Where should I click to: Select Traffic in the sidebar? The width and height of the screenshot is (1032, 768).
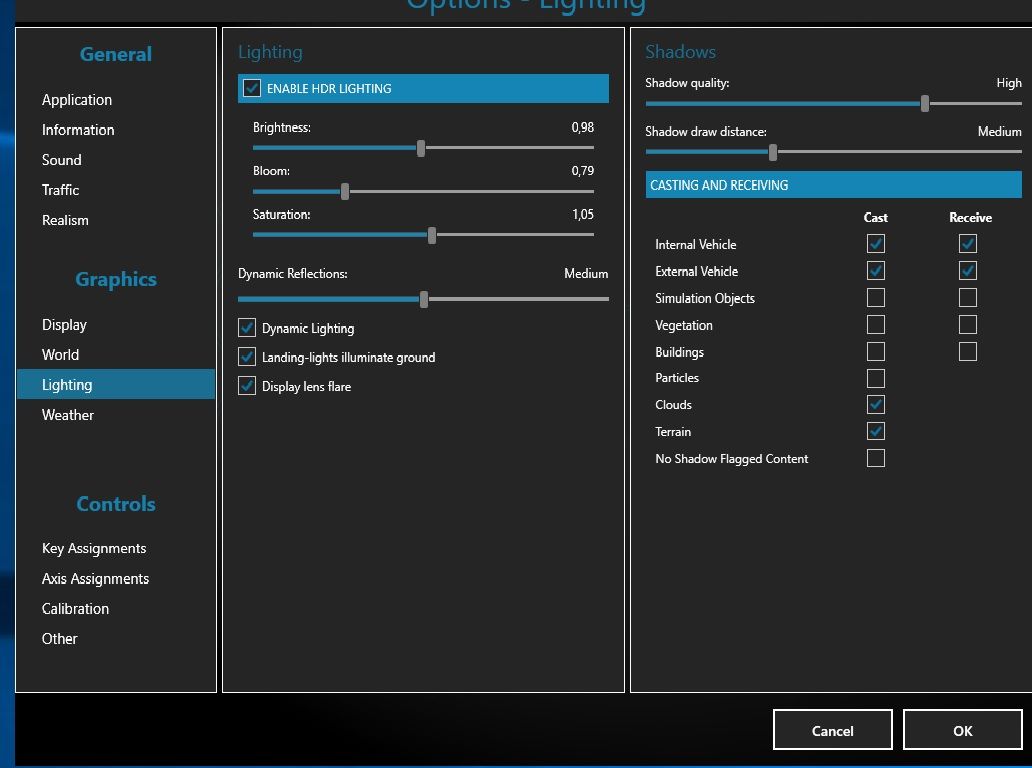point(61,190)
